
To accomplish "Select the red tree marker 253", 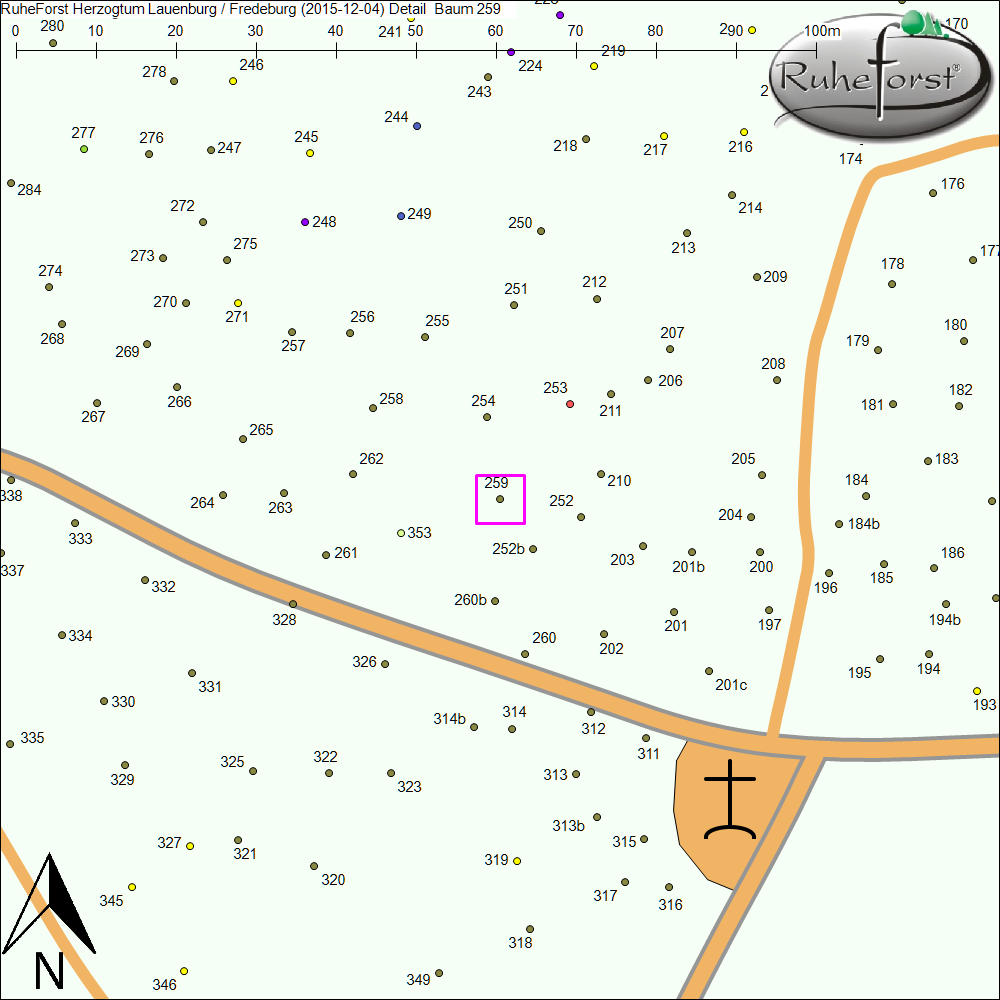I will (x=570, y=404).
